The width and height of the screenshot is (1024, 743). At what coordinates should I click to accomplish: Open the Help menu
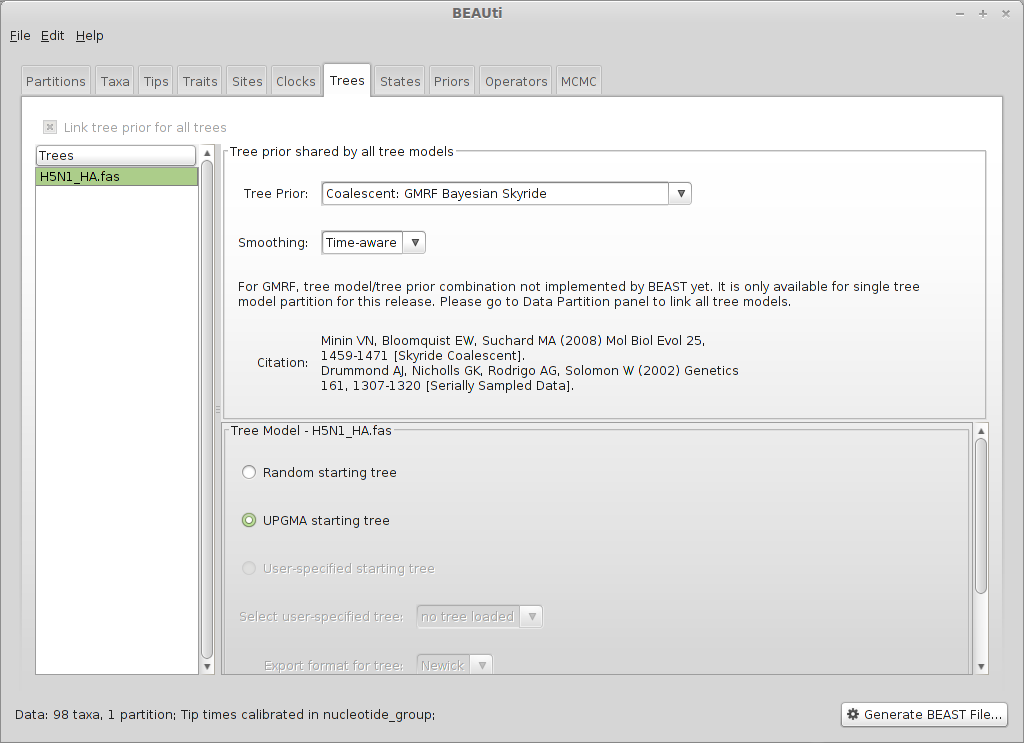(x=89, y=36)
